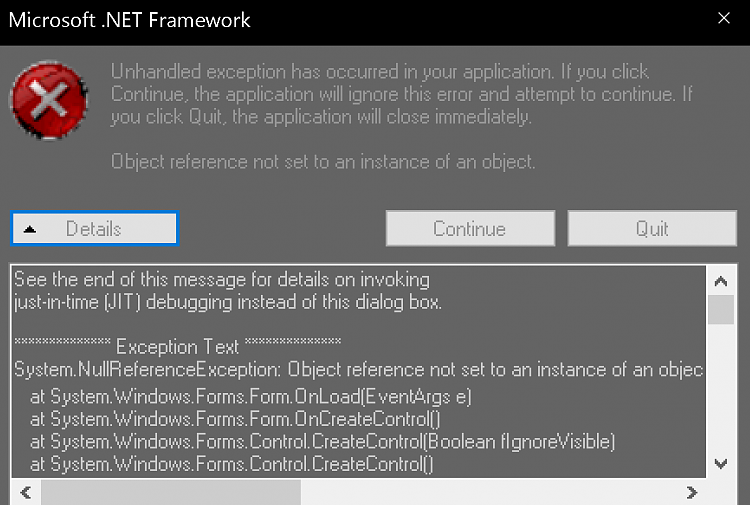
Task: Click the horizontal scrollbar right arrow
Action: (x=691, y=492)
